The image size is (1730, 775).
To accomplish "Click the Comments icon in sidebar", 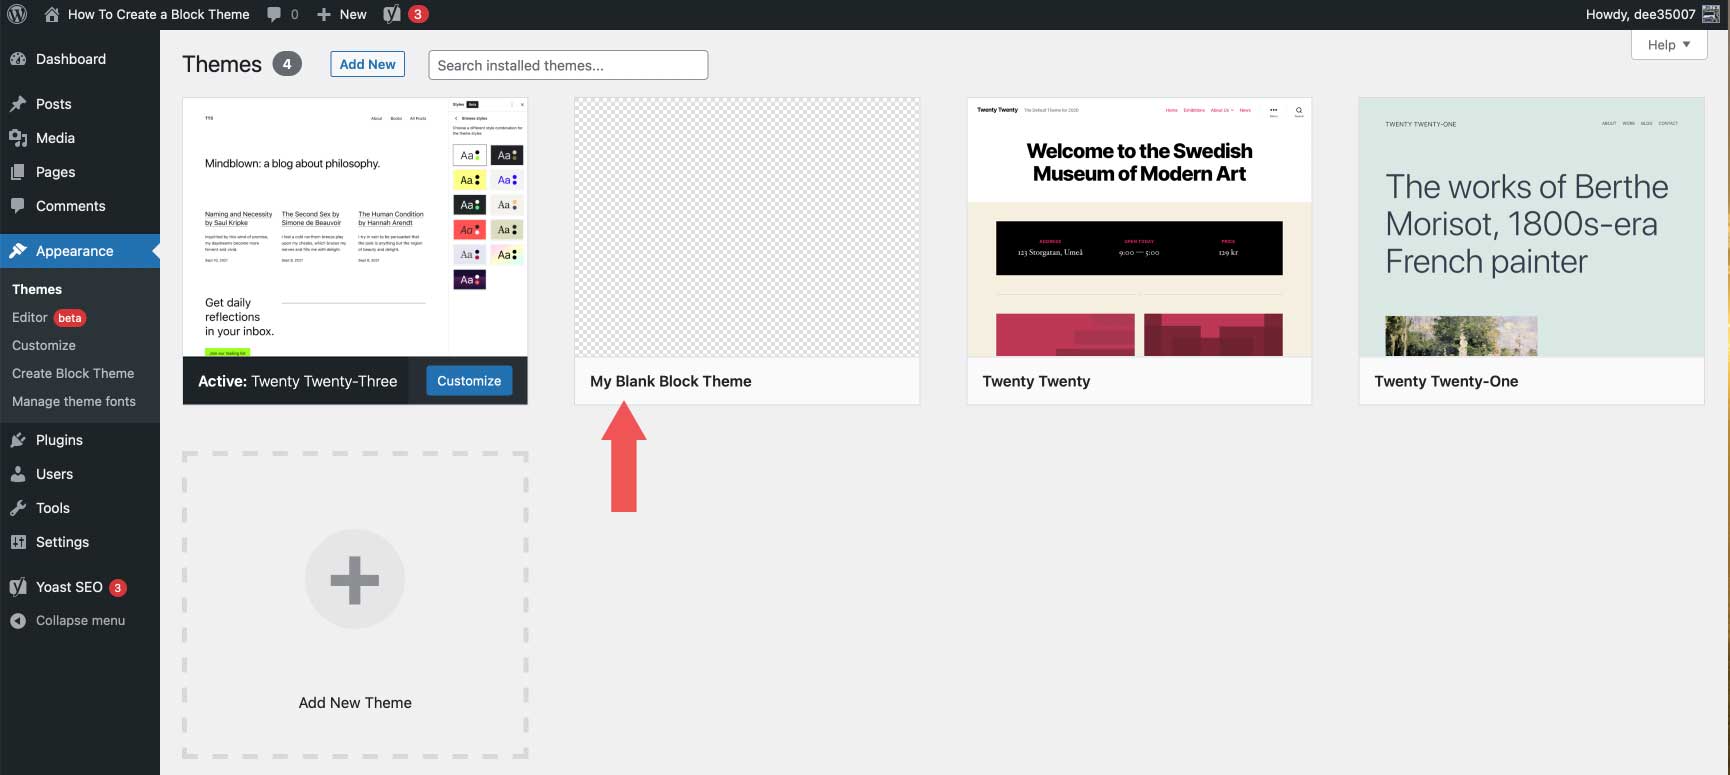I will tap(18, 206).
